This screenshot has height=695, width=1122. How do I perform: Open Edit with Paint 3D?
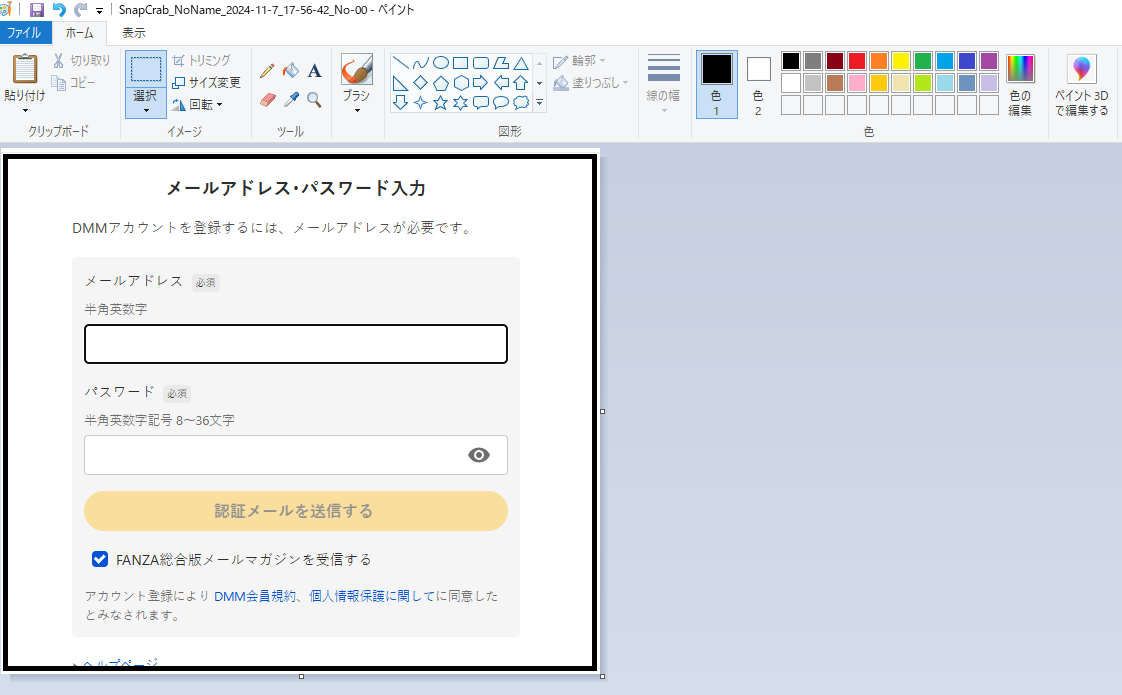click(x=1081, y=85)
